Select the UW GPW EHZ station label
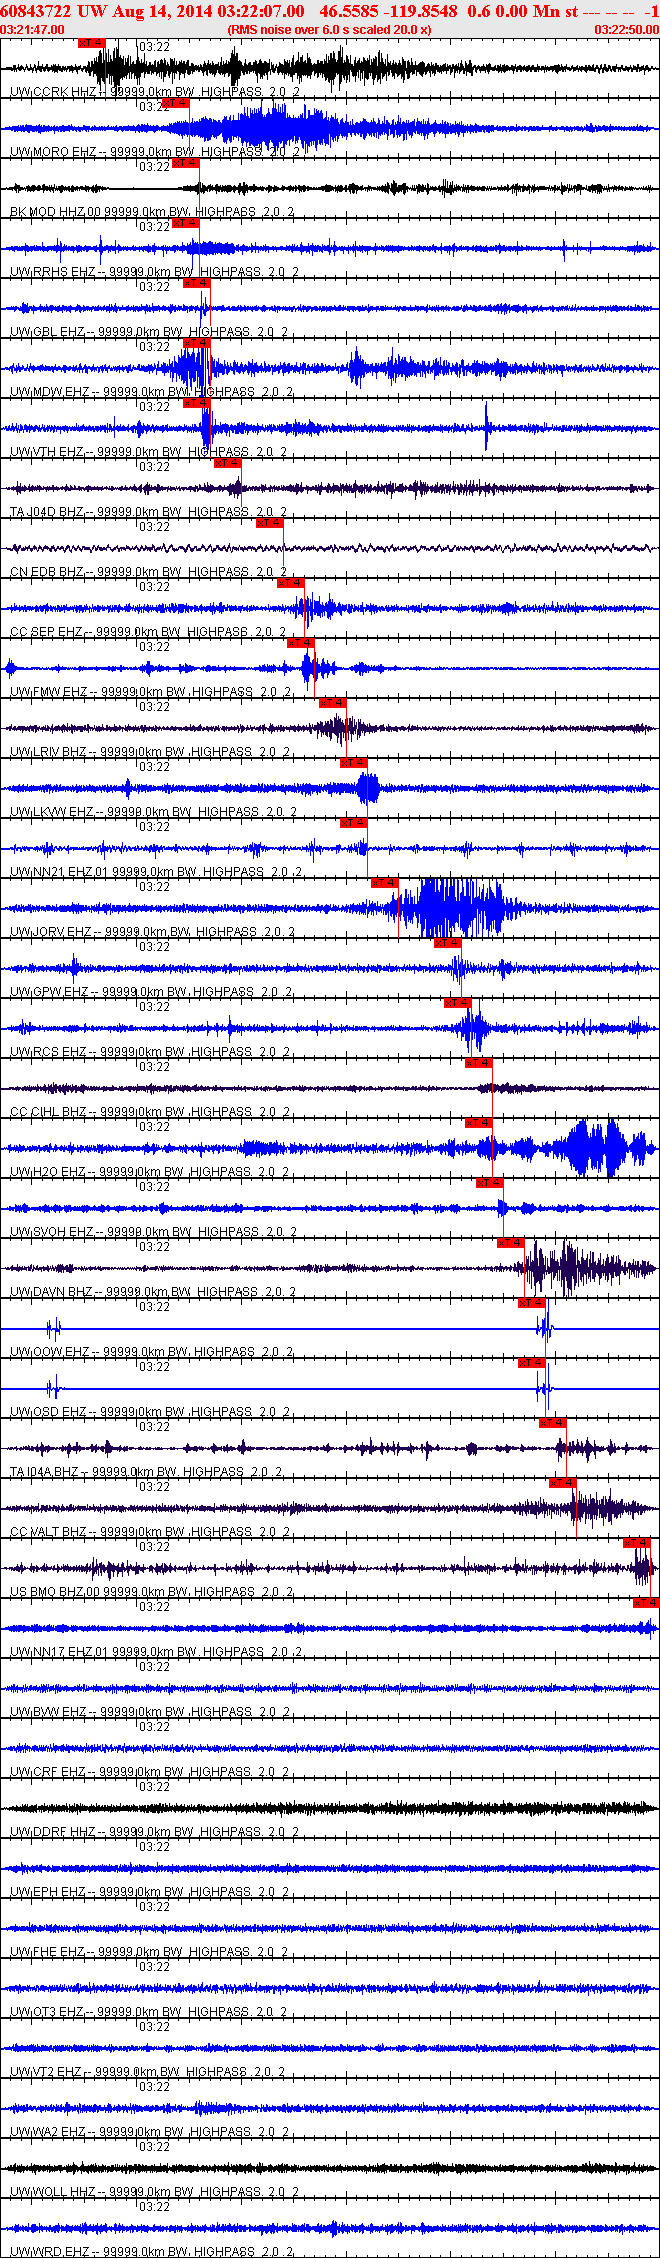Screen dimensions: 660x2258 [151, 992]
